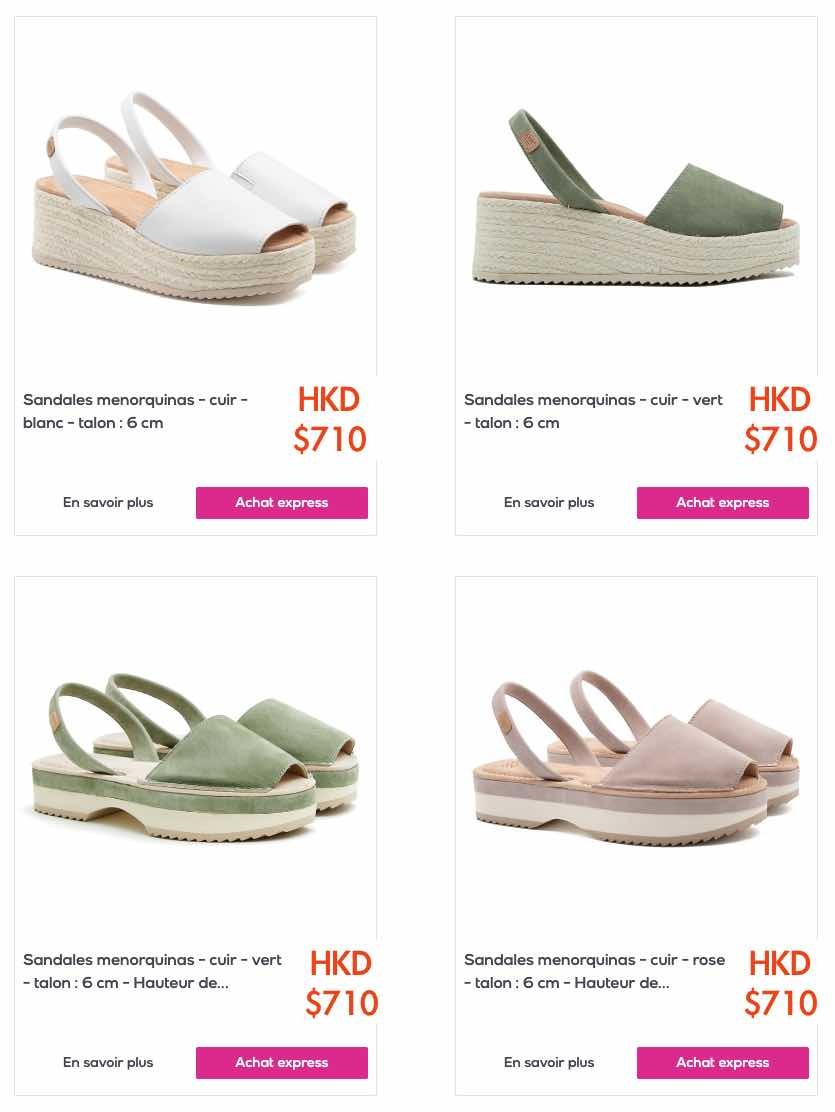Open 'En savoir plus' for green wedge sandals

[x=549, y=503]
